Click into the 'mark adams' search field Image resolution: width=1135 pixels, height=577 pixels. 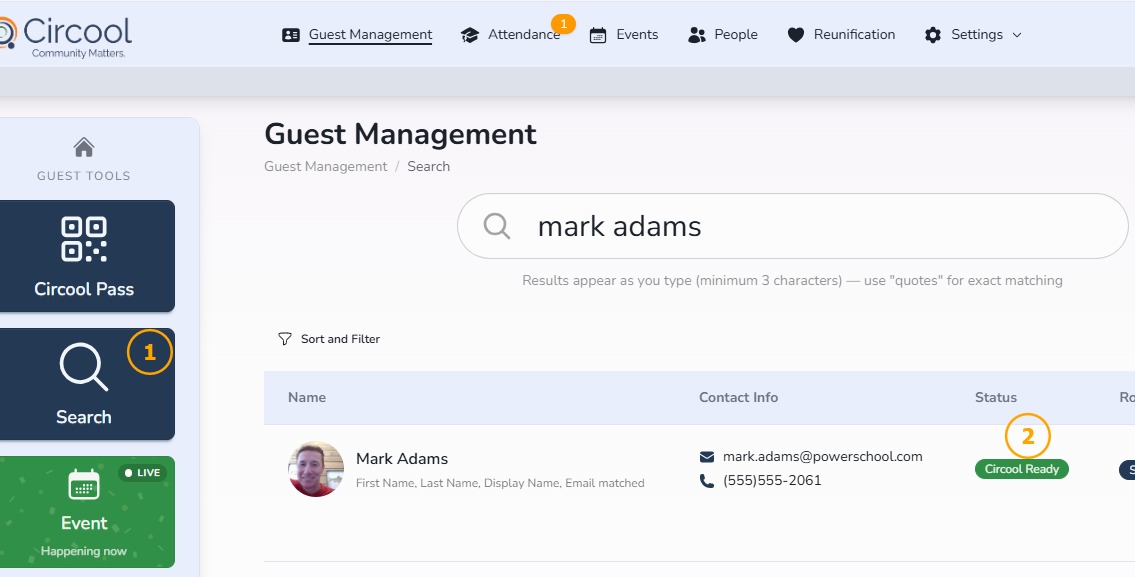(x=793, y=226)
